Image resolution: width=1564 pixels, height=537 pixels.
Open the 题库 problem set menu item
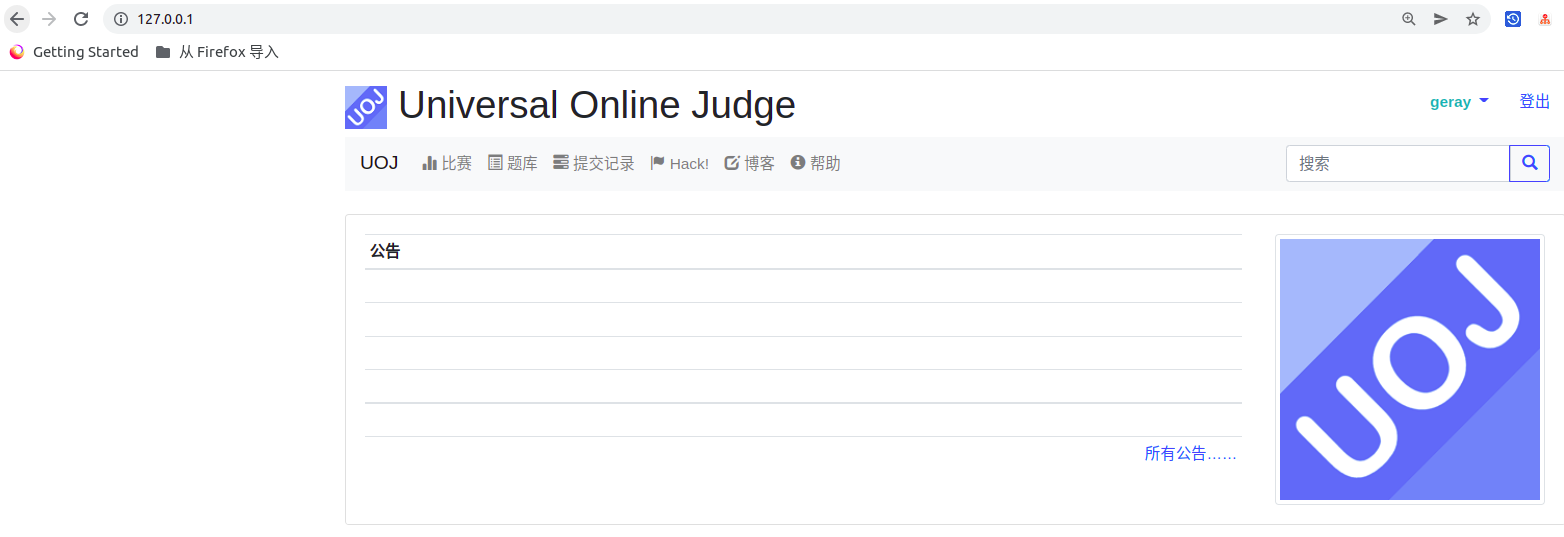[x=512, y=163]
